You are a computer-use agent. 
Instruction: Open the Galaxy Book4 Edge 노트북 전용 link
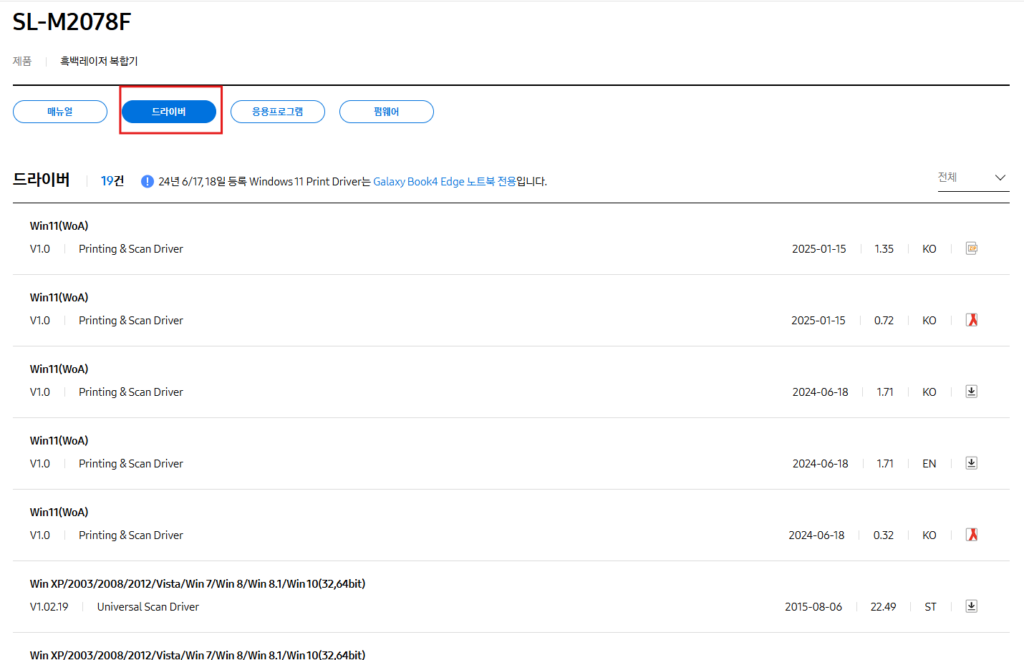444,181
